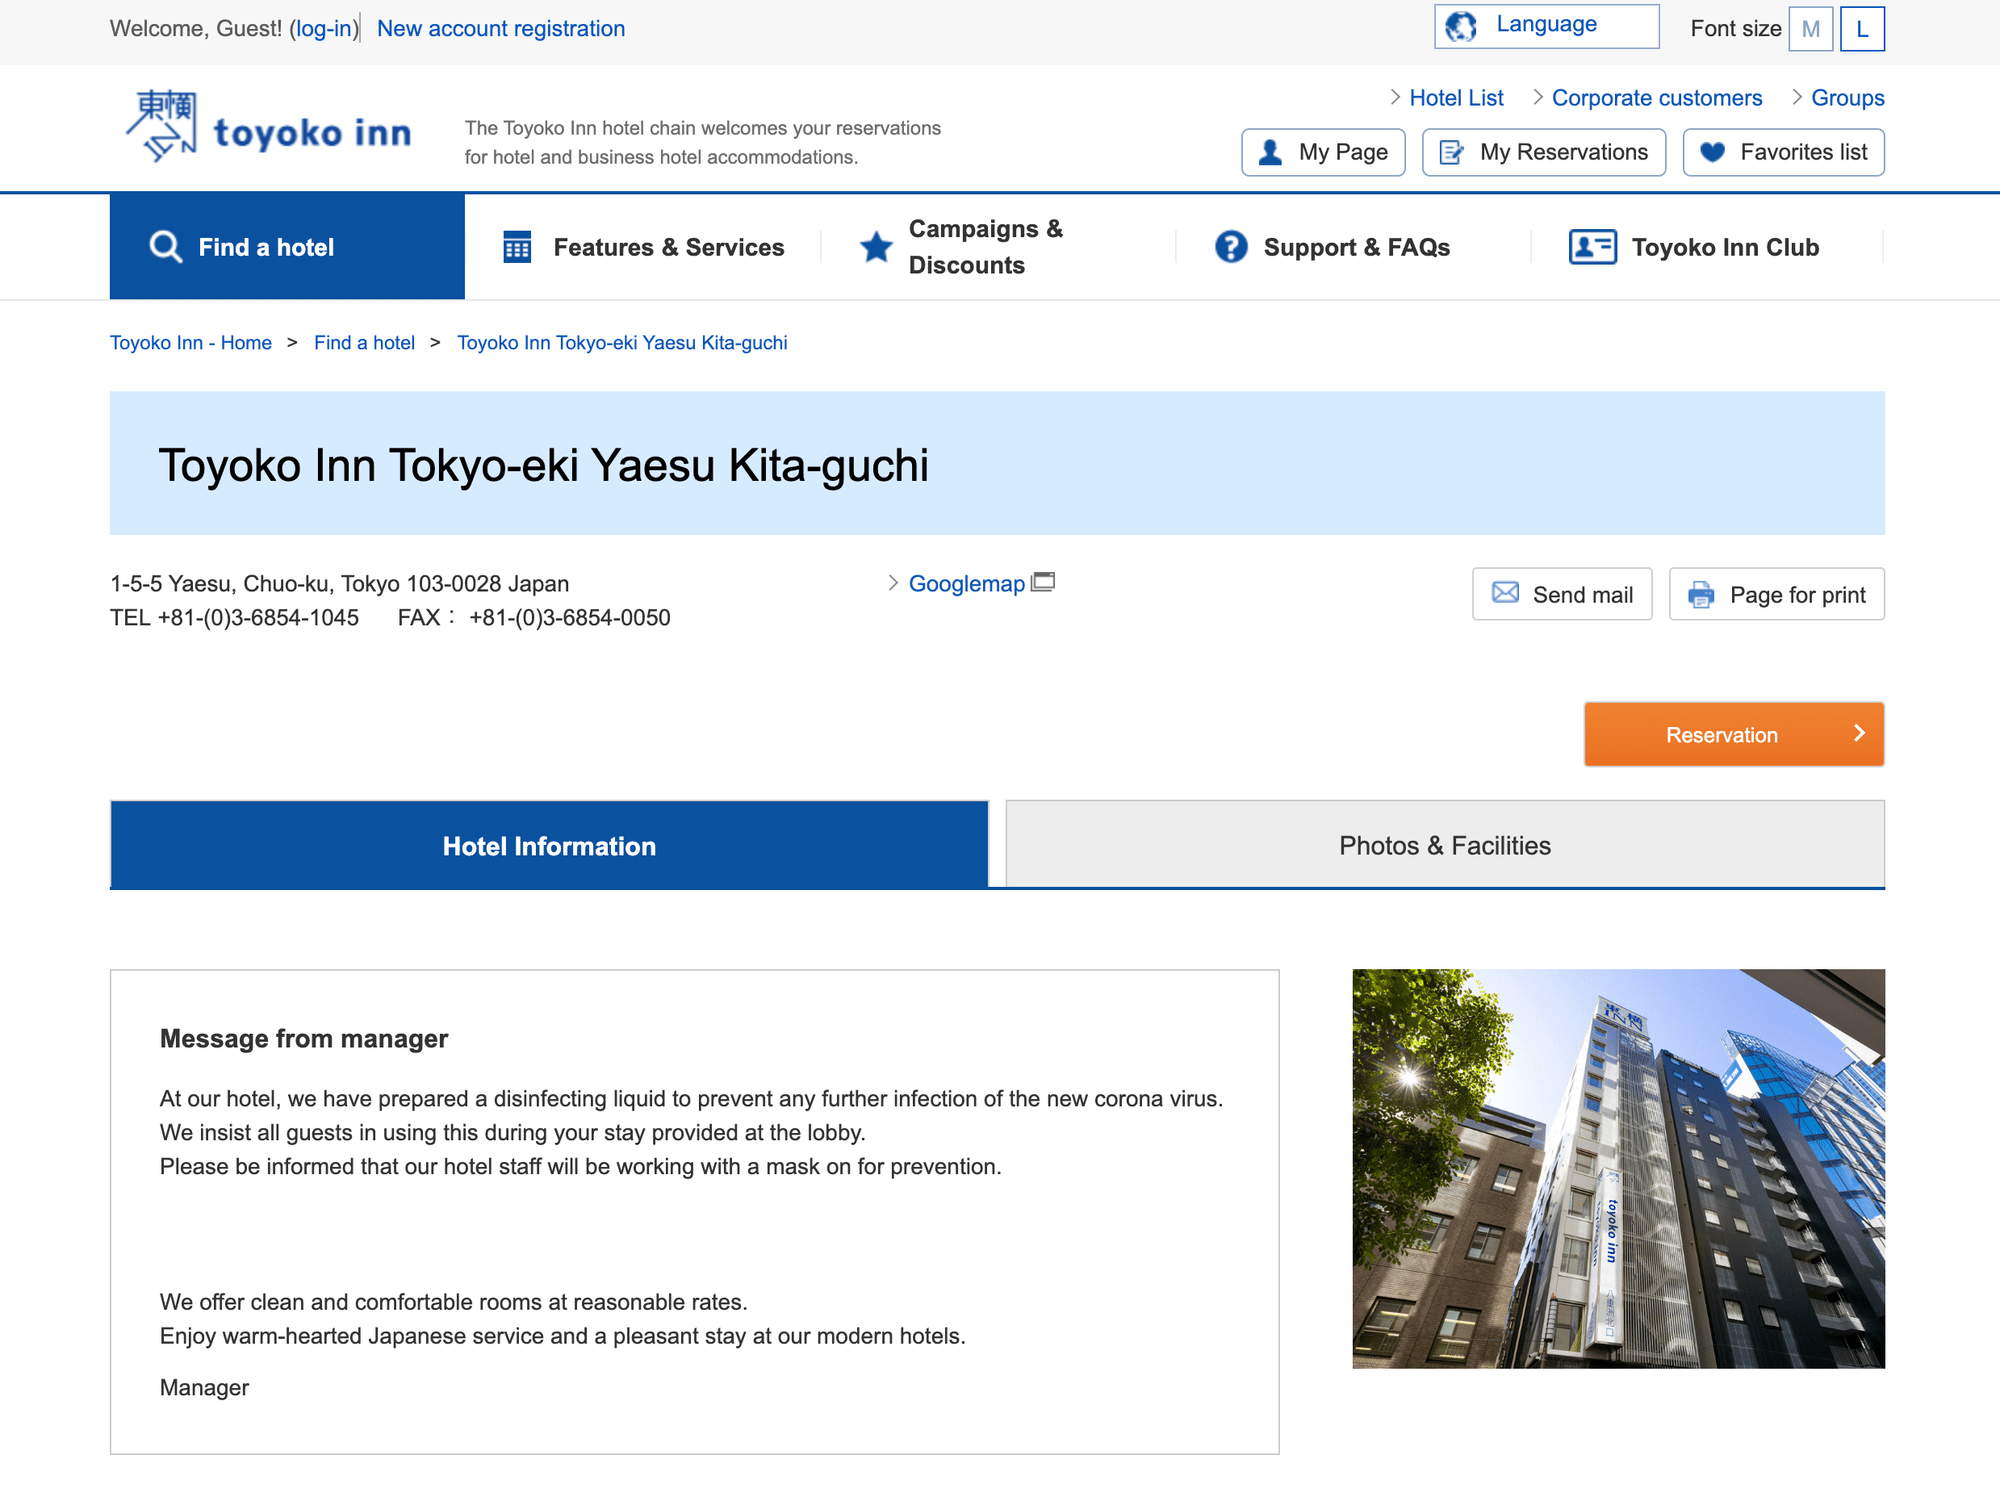2000x1488 pixels.
Task: Click the printer icon on Page for print
Action: 1701,595
